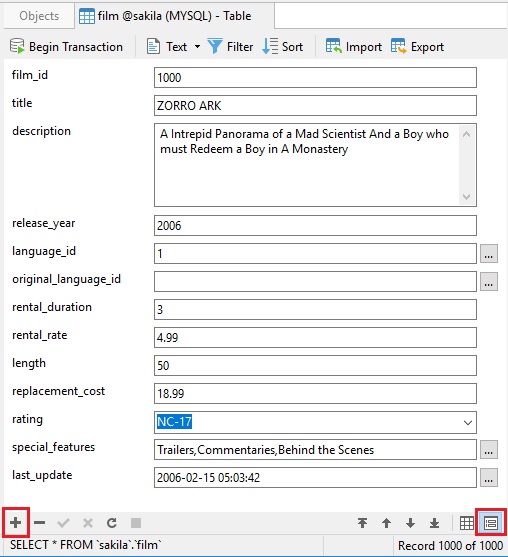The image size is (508, 557).
Task: Click the description field label
Action: click(41, 131)
